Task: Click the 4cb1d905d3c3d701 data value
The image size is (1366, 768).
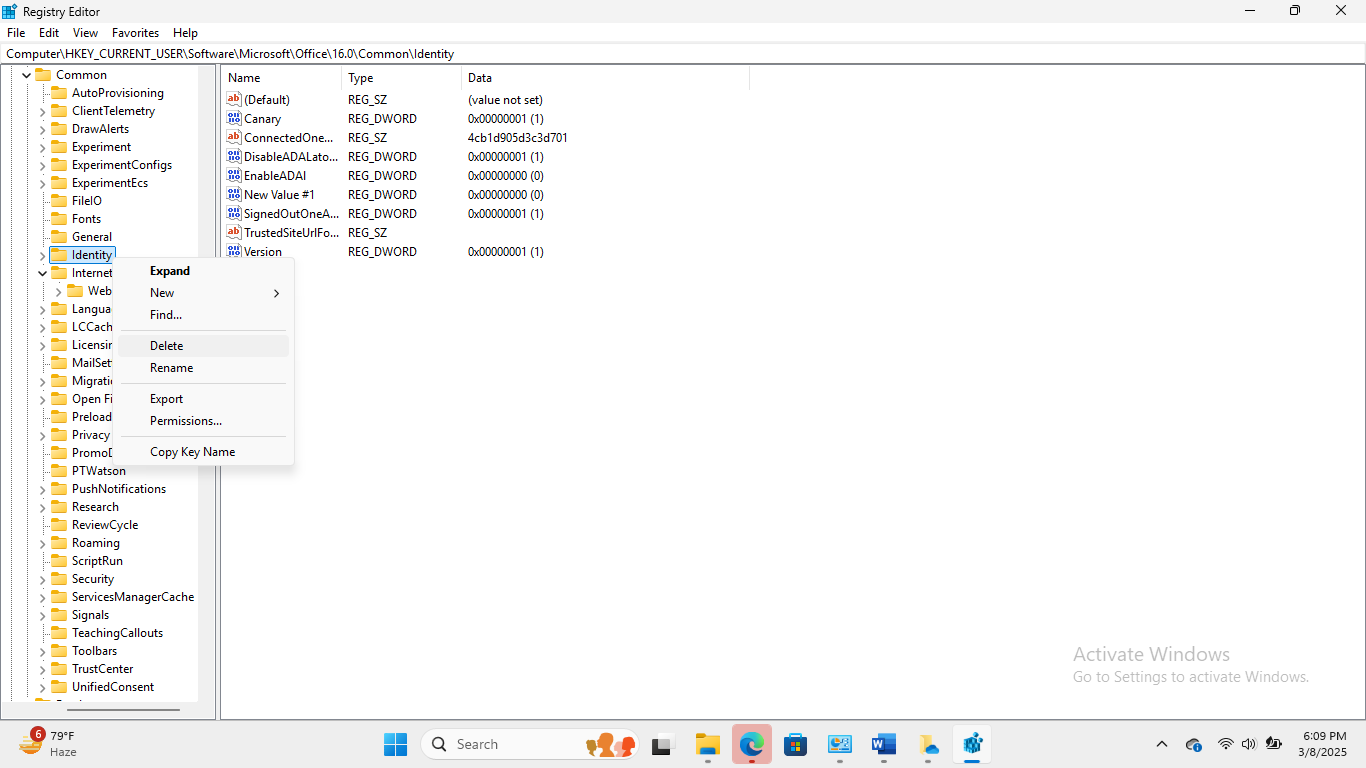Action: (518, 138)
